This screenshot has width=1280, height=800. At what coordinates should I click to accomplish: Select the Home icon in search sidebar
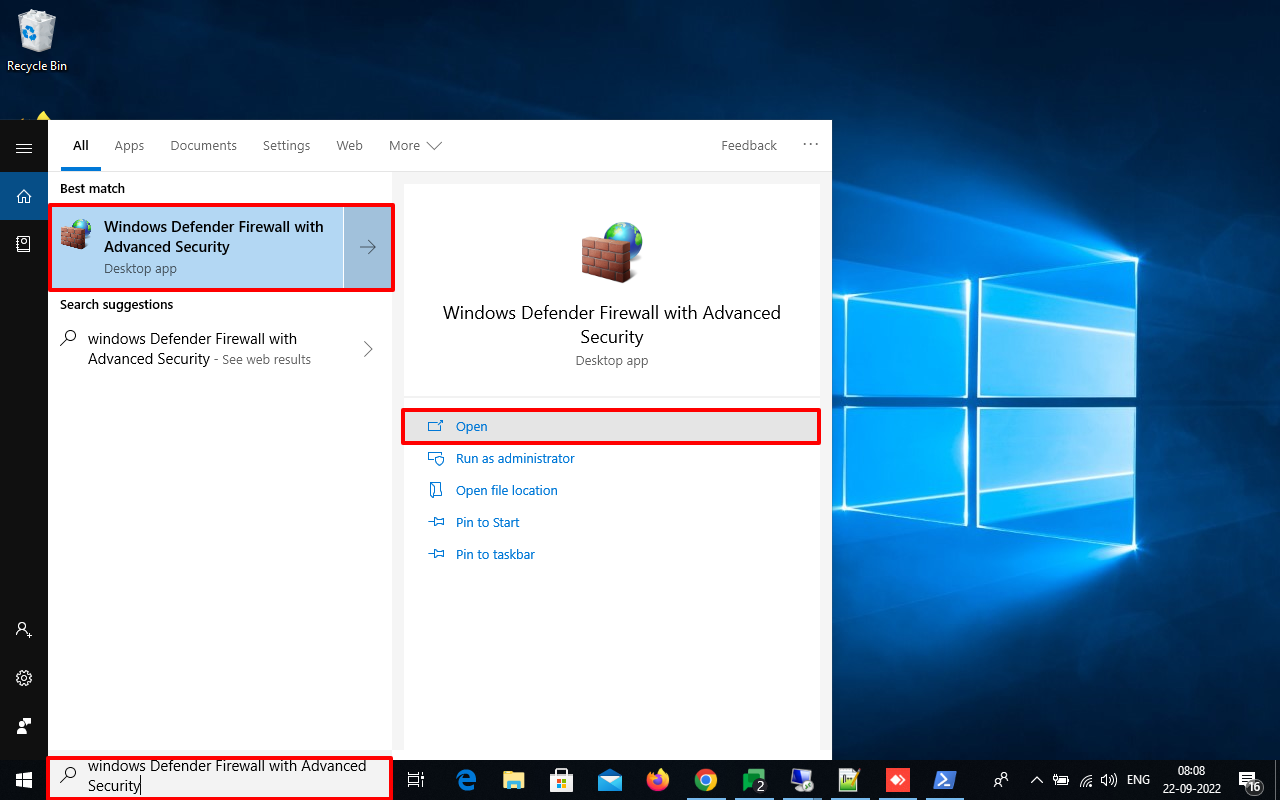click(24, 196)
